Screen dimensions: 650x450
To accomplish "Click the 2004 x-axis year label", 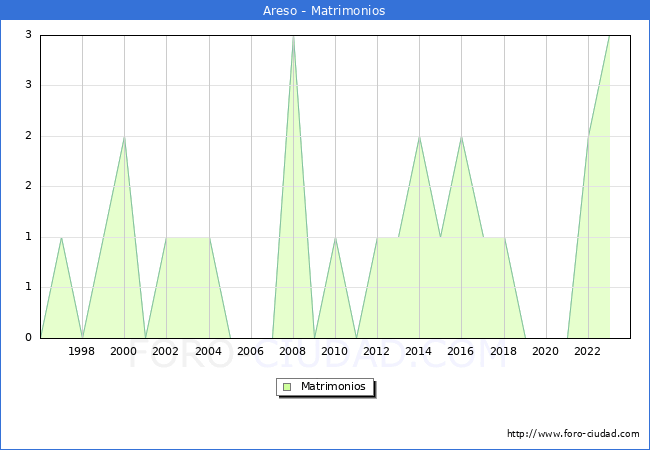I will [x=208, y=351].
